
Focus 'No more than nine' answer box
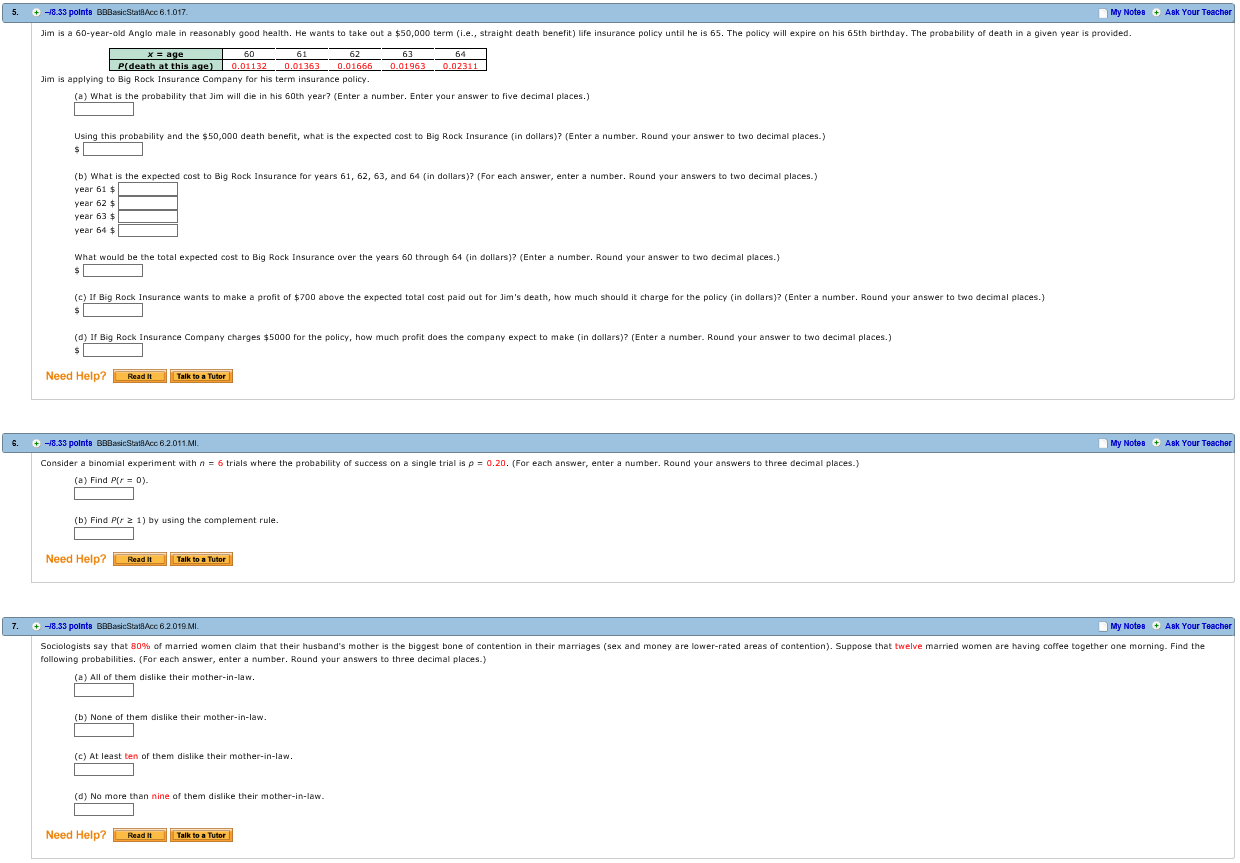[x=104, y=809]
